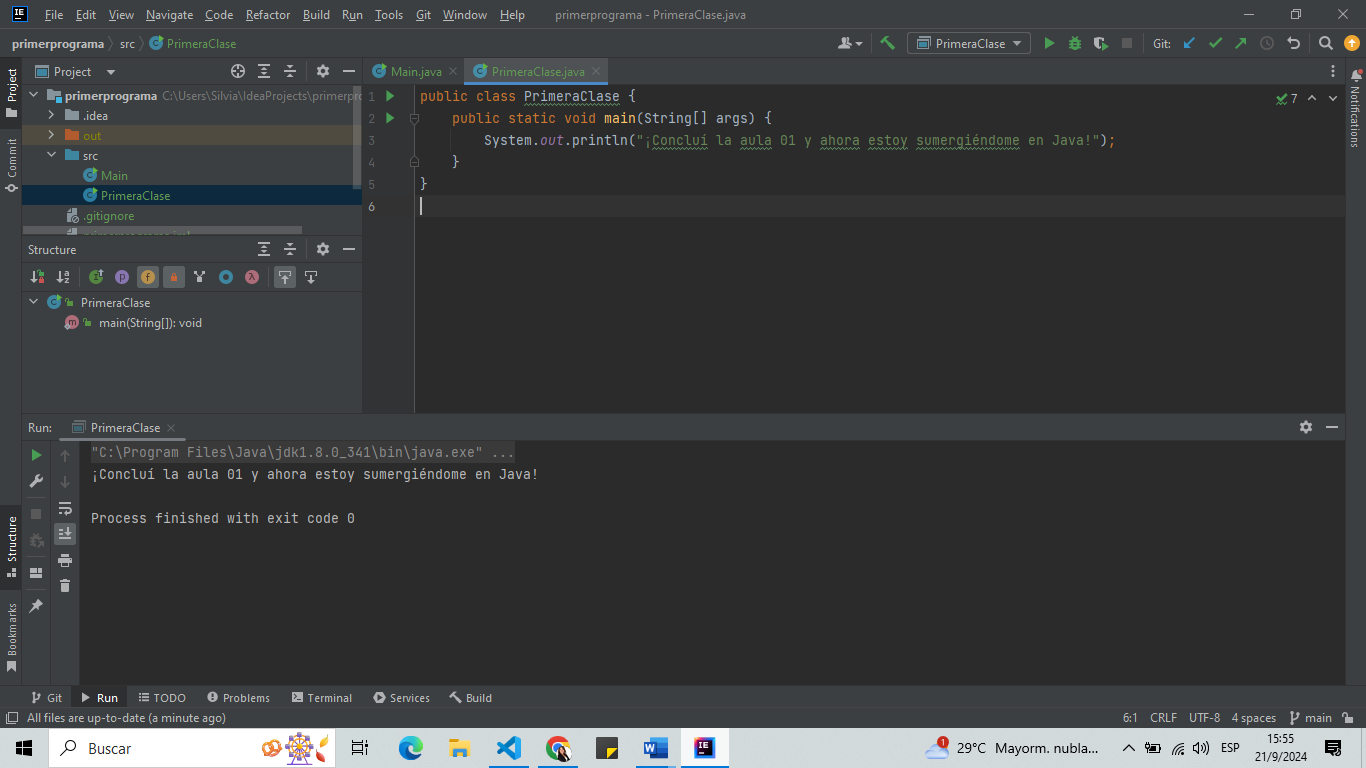Image resolution: width=1366 pixels, height=768 pixels.
Task: Click the wrench icon in Run panel
Action: [x=36, y=481]
